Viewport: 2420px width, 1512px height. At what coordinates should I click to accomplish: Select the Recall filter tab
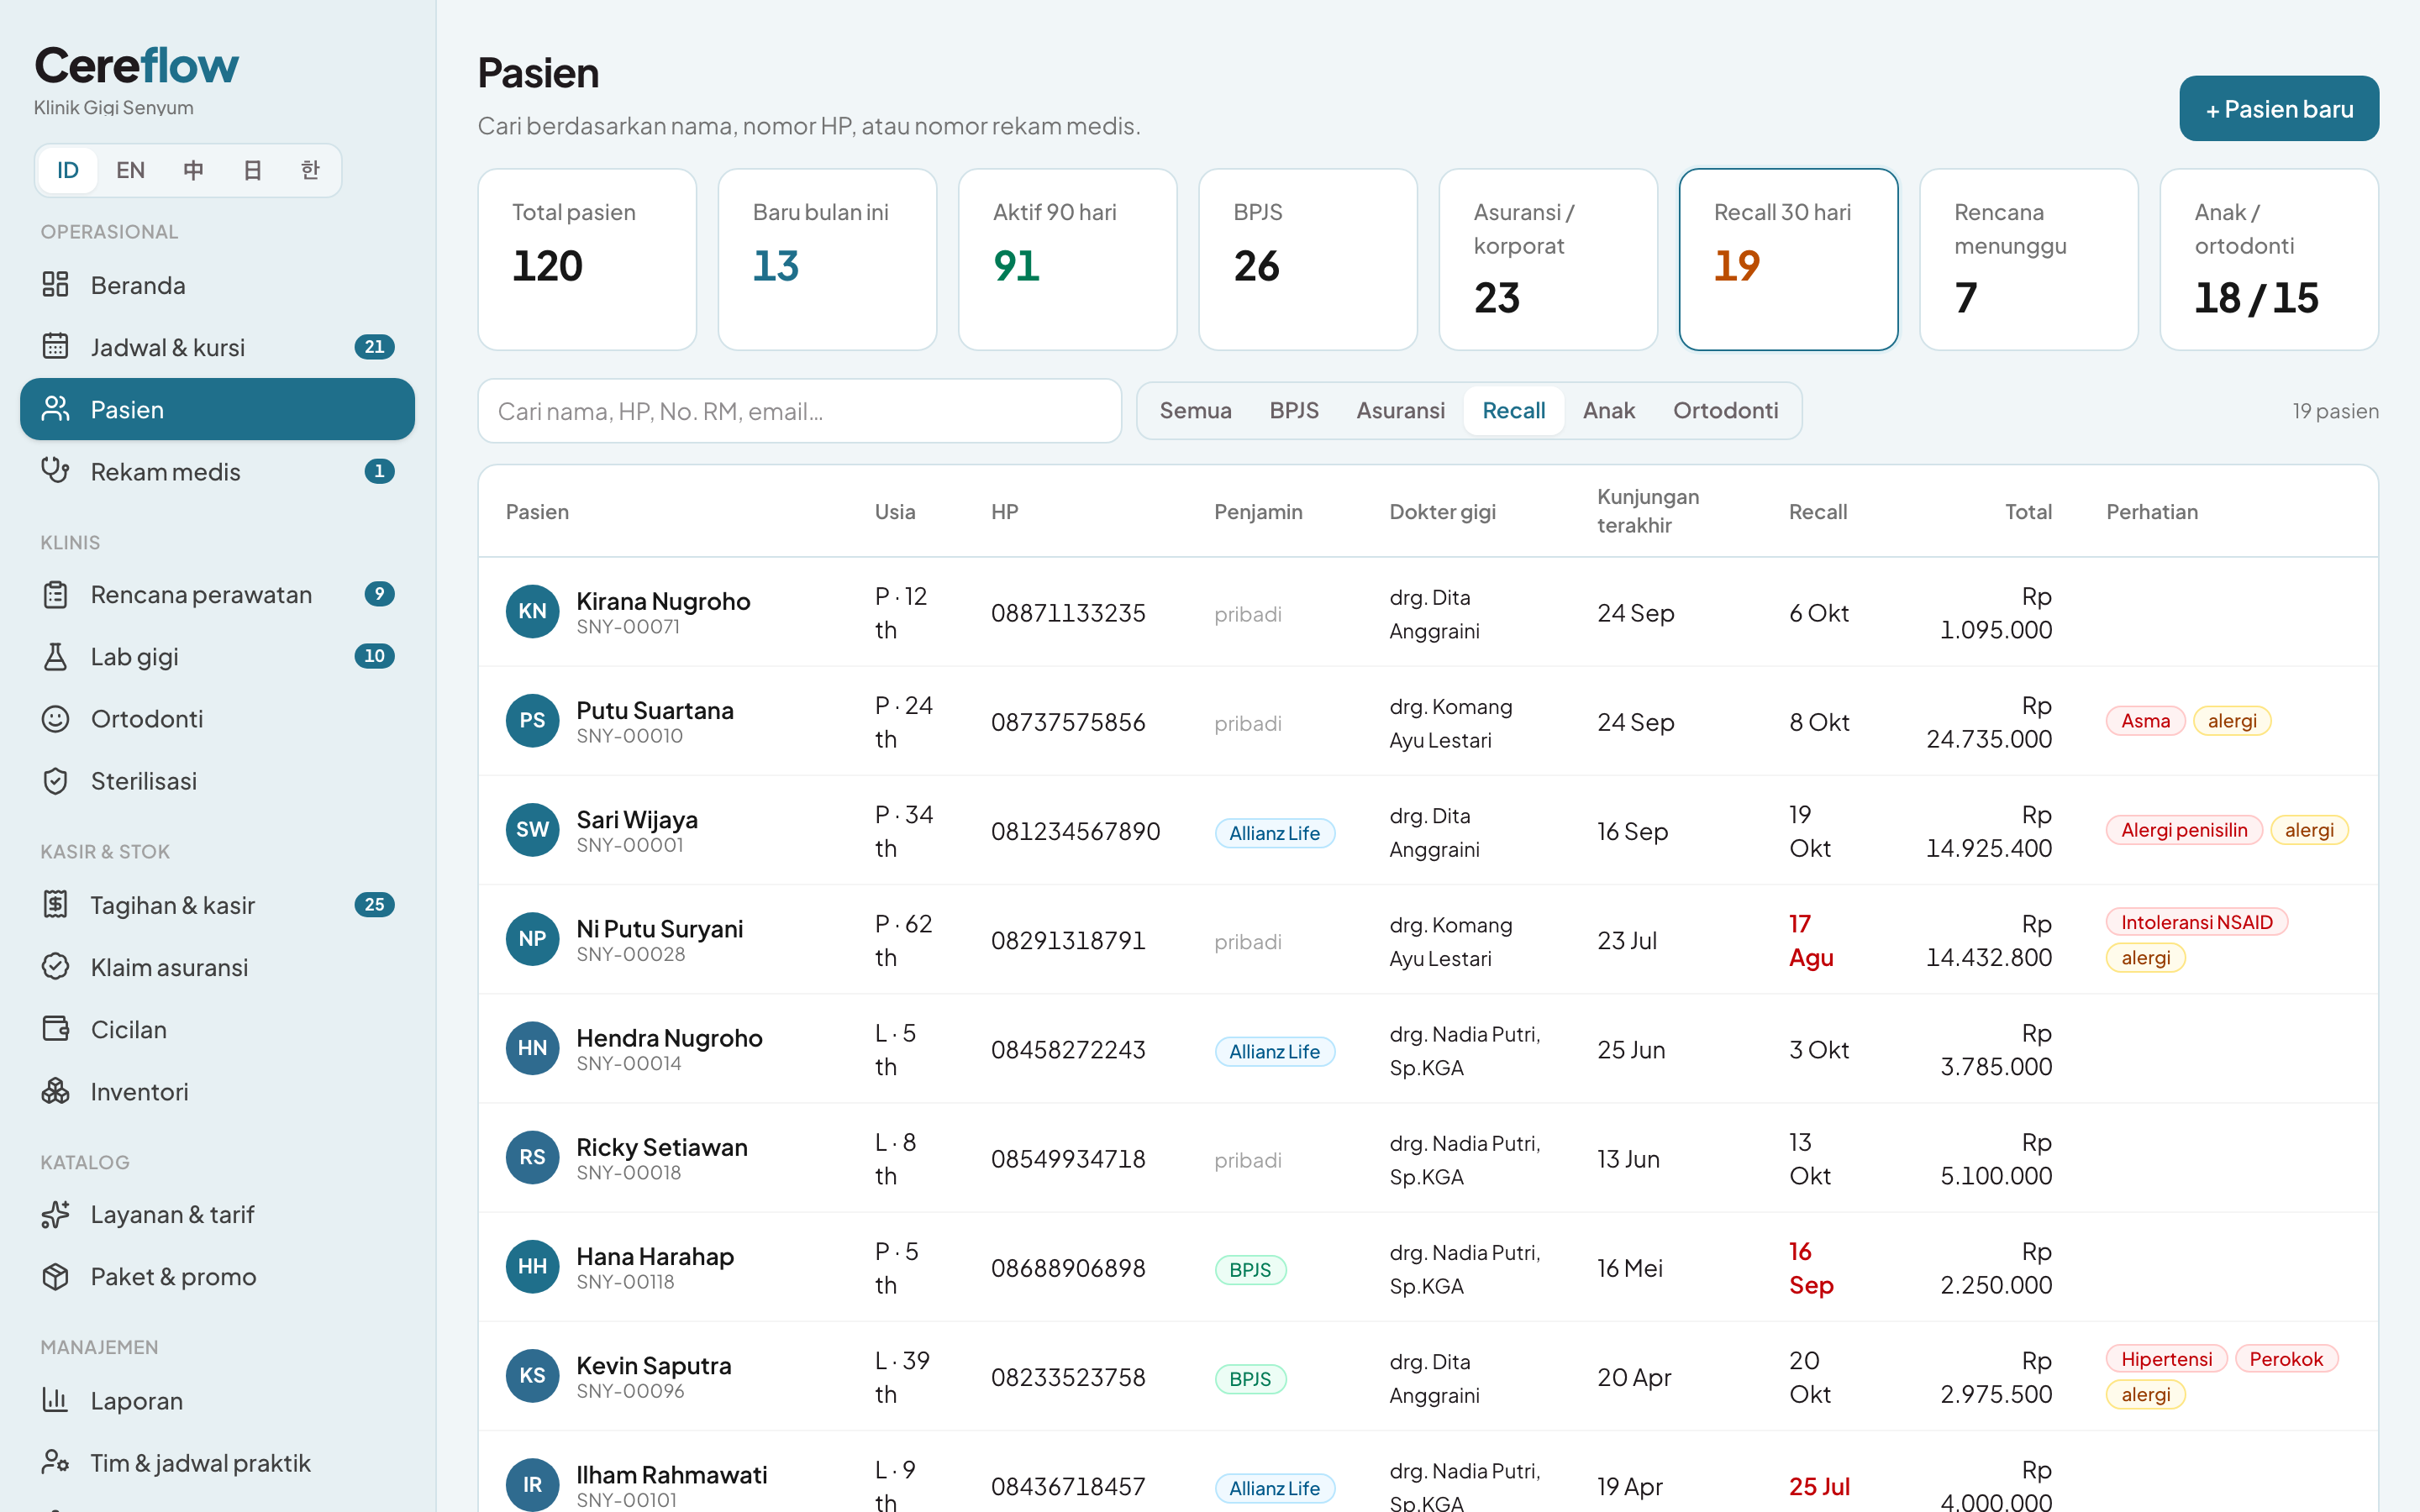click(x=1513, y=411)
